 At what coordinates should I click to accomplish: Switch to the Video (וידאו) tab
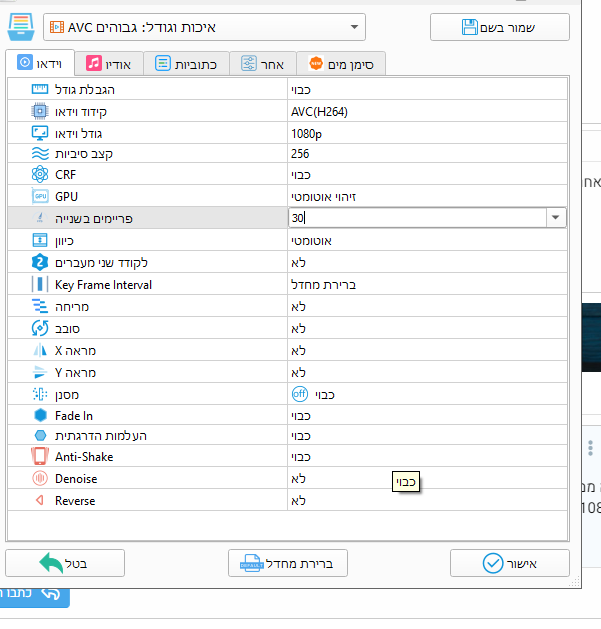point(40,63)
